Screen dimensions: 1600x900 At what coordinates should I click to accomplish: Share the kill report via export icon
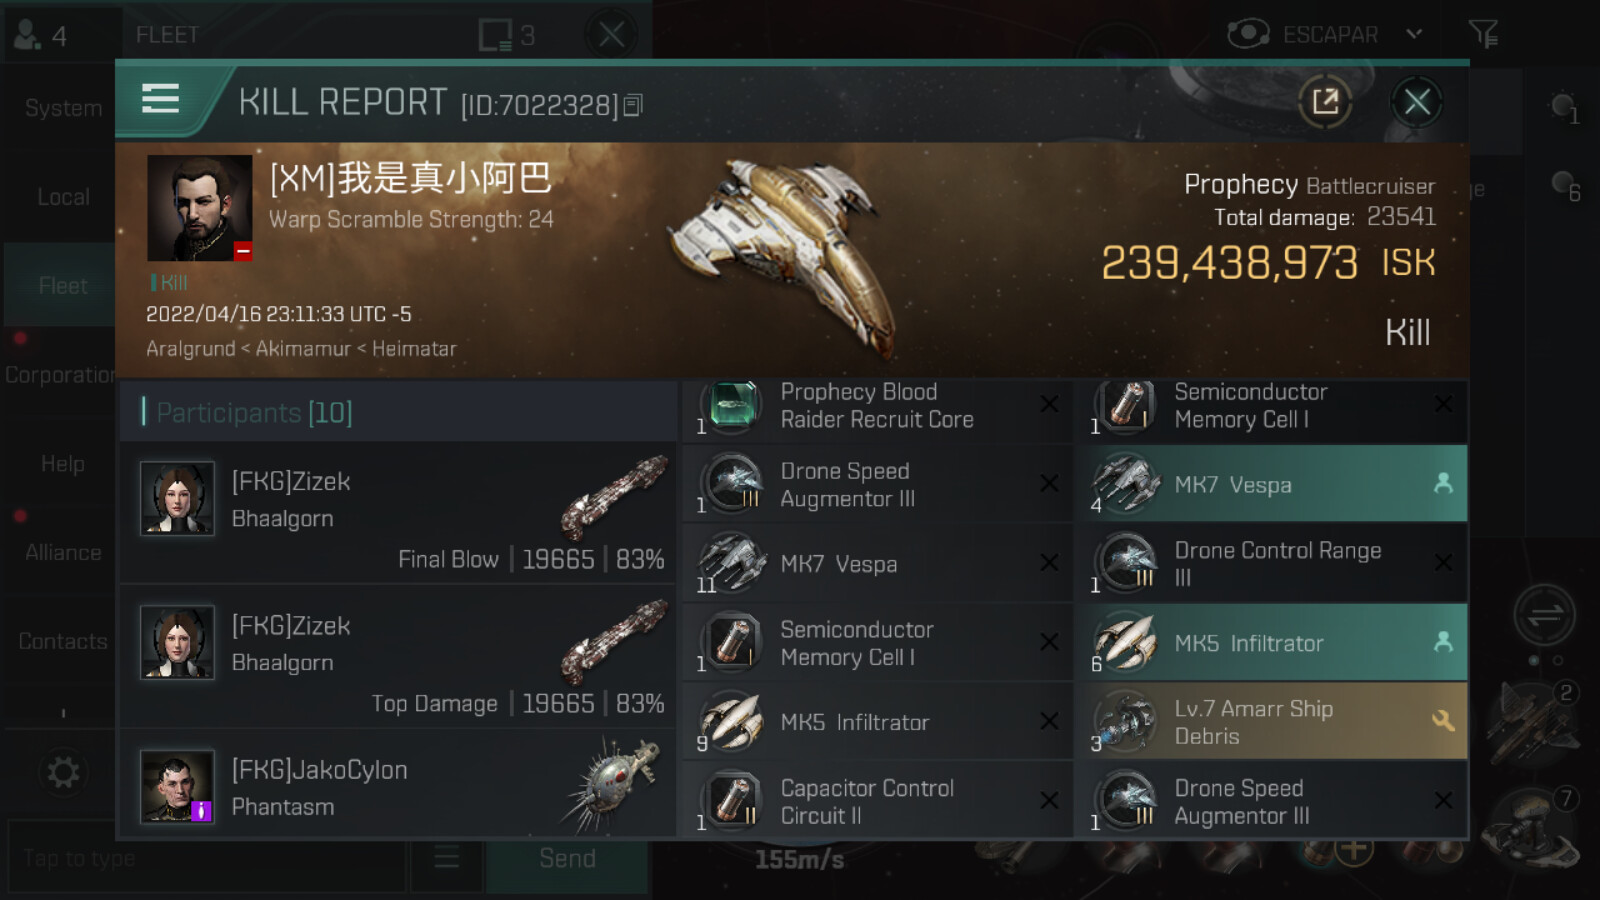[x=1325, y=101]
